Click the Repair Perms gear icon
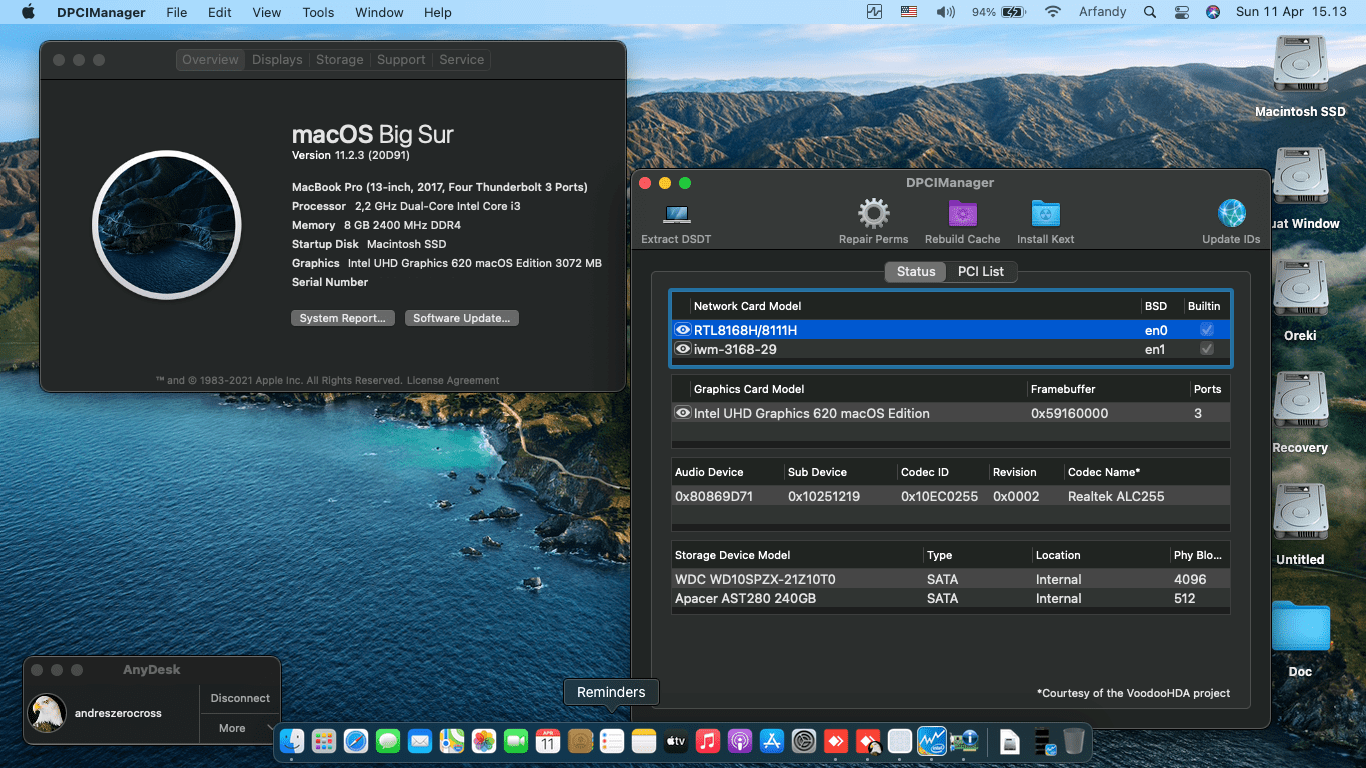The height and width of the screenshot is (768, 1366). click(873, 213)
